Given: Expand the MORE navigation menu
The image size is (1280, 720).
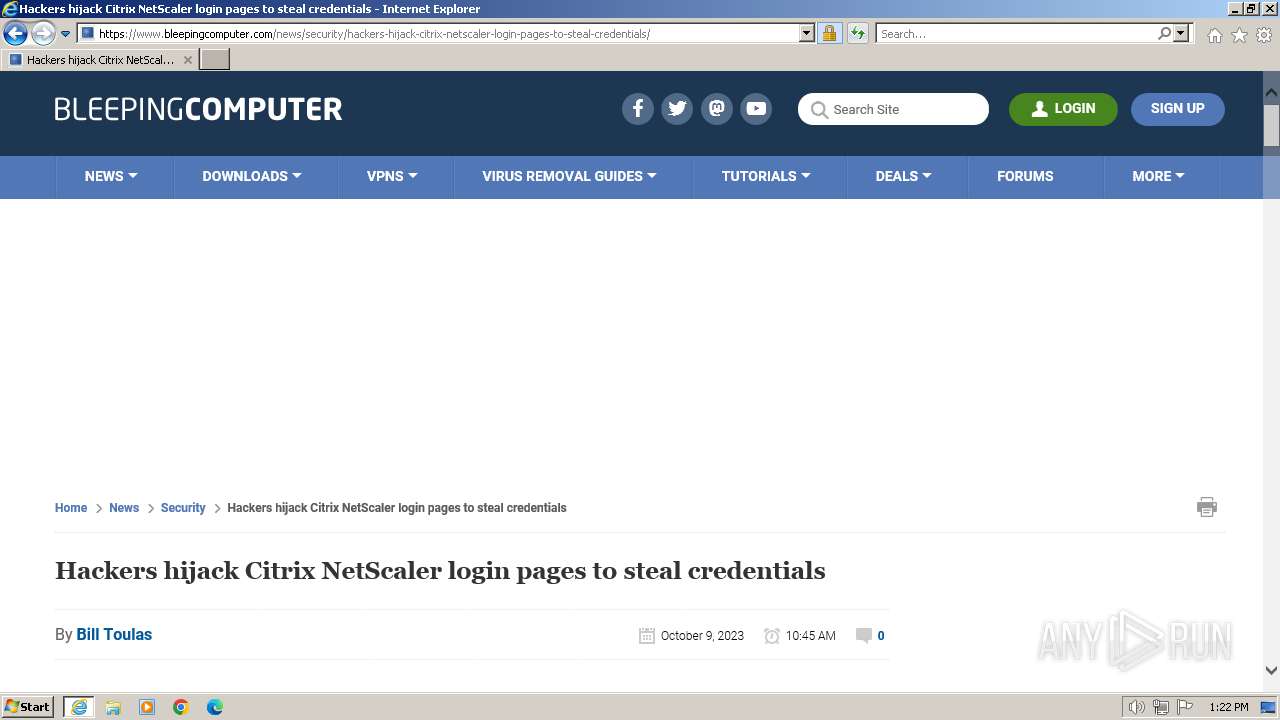Looking at the screenshot, I should (1158, 176).
